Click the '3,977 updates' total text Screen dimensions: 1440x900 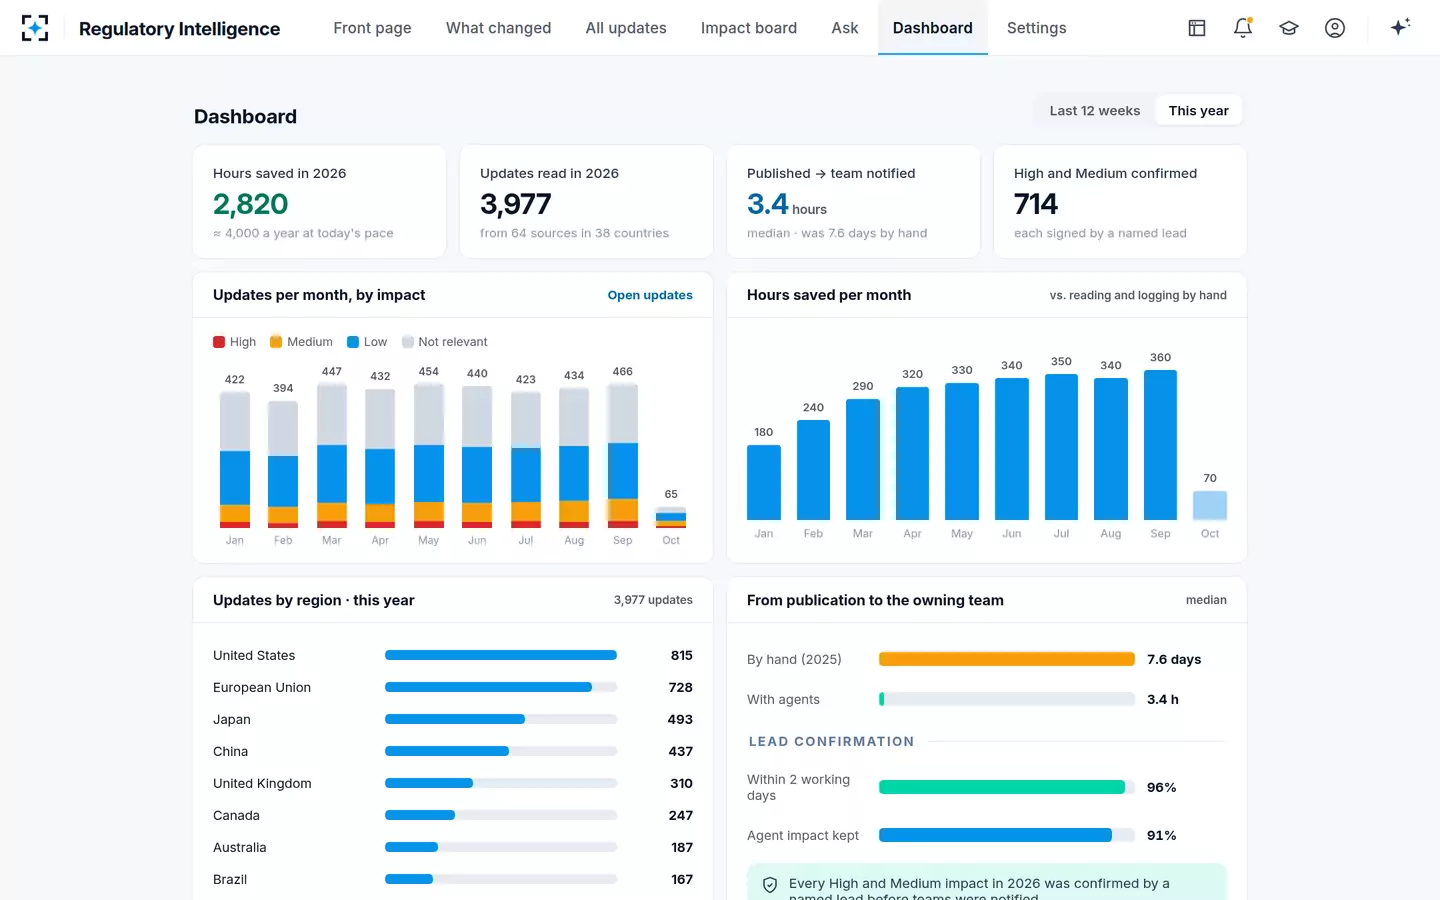[653, 600]
